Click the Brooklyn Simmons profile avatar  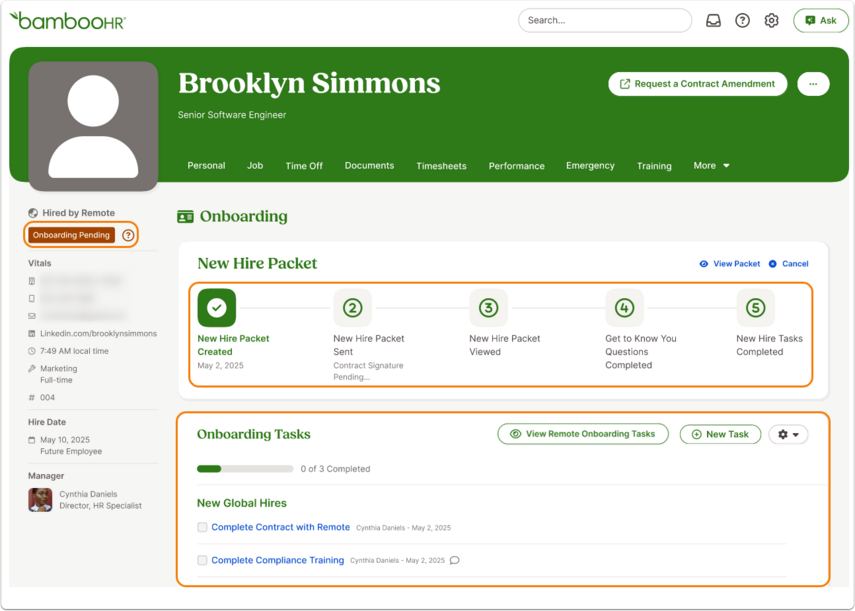(93, 126)
